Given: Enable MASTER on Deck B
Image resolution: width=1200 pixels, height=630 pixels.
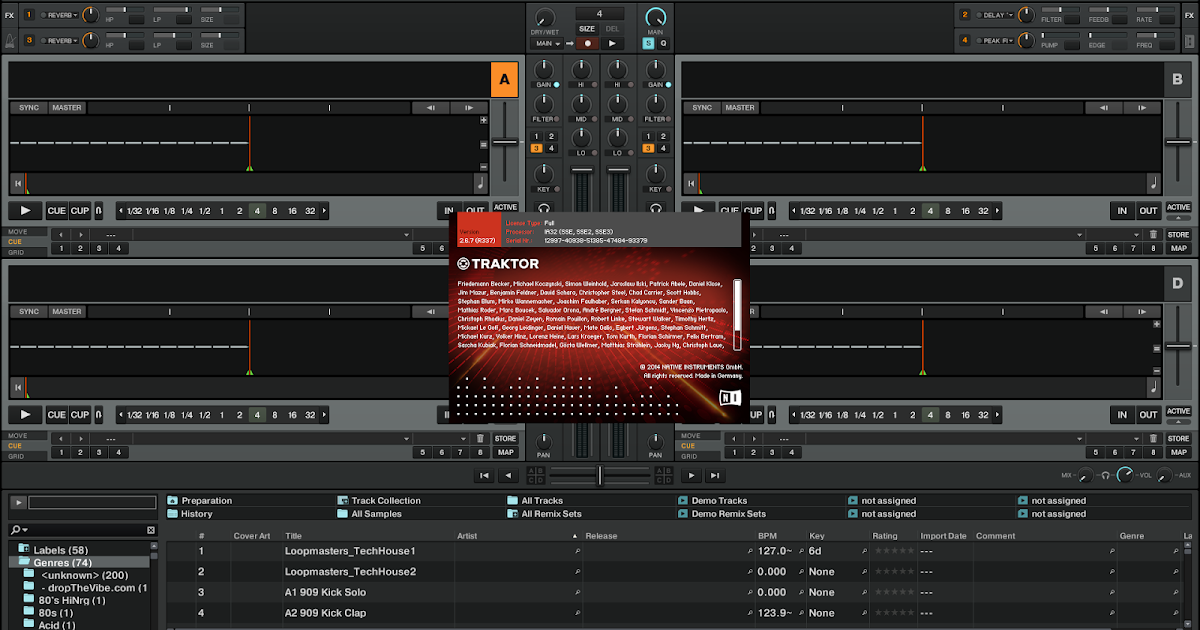Looking at the screenshot, I should (740, 107).
